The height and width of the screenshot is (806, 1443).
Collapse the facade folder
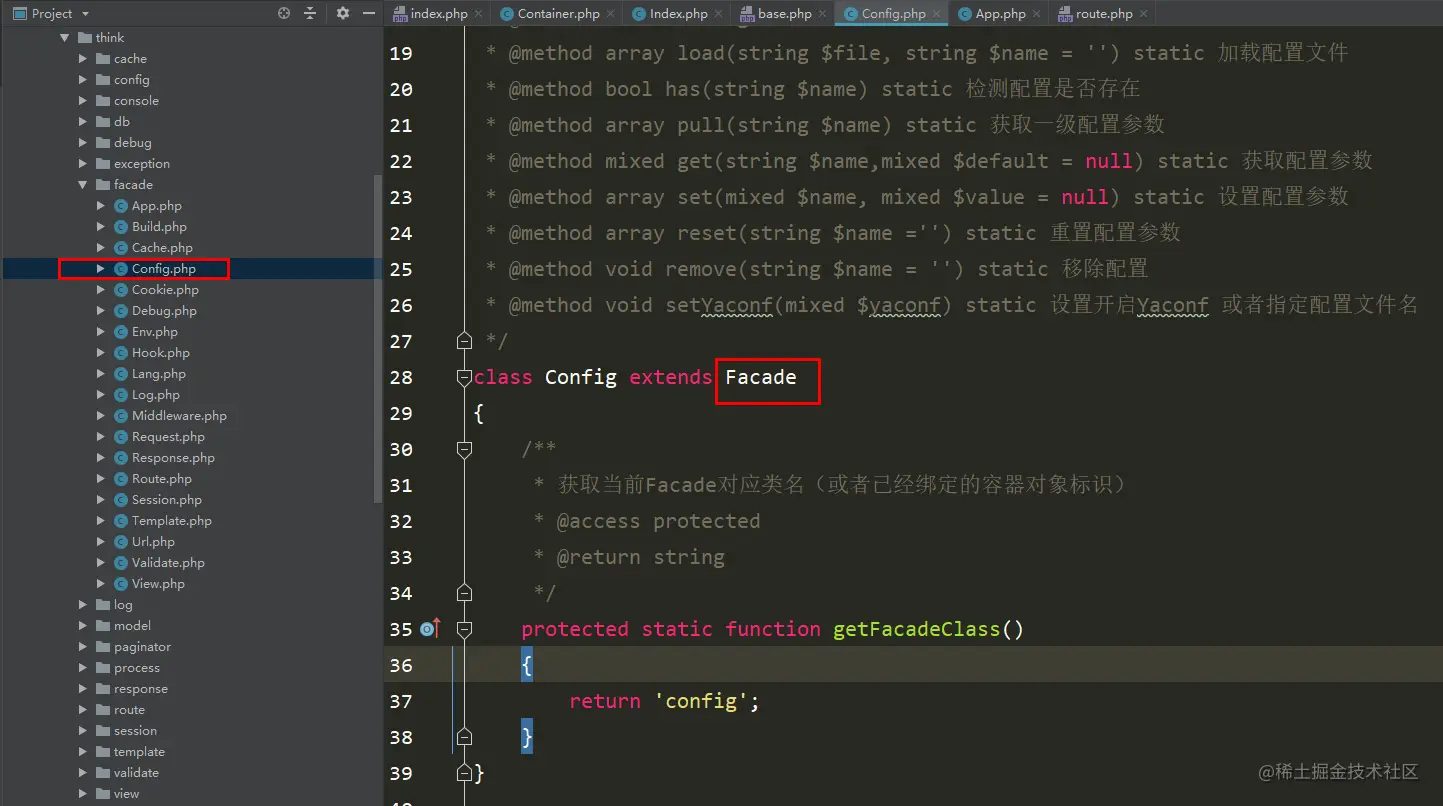[83, 185]
